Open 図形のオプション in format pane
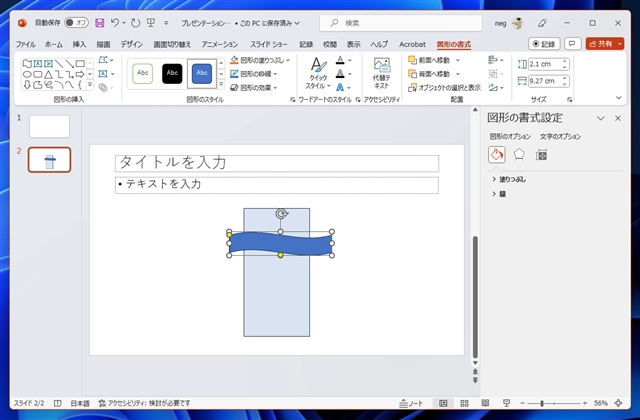Image resolution: width=640 pixels, height=420 pixels. coord(510,136)
